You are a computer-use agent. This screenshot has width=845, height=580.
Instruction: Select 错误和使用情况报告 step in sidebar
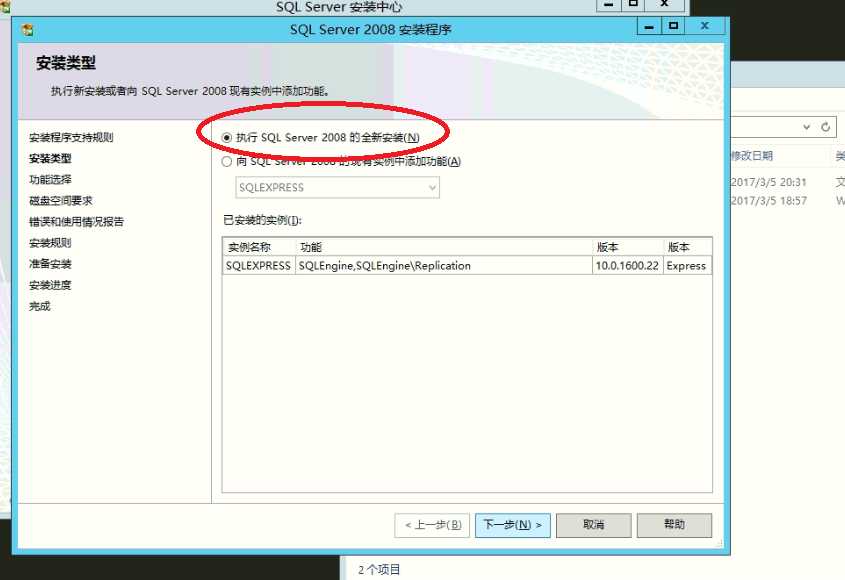[77, 222]
